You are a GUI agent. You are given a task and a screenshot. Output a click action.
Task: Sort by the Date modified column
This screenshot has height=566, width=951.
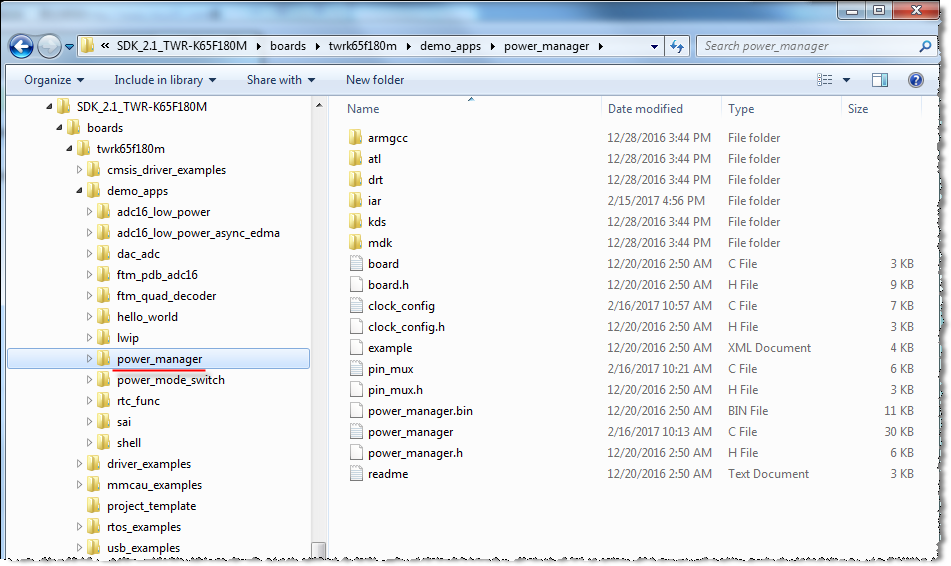[x=645, y=109]
